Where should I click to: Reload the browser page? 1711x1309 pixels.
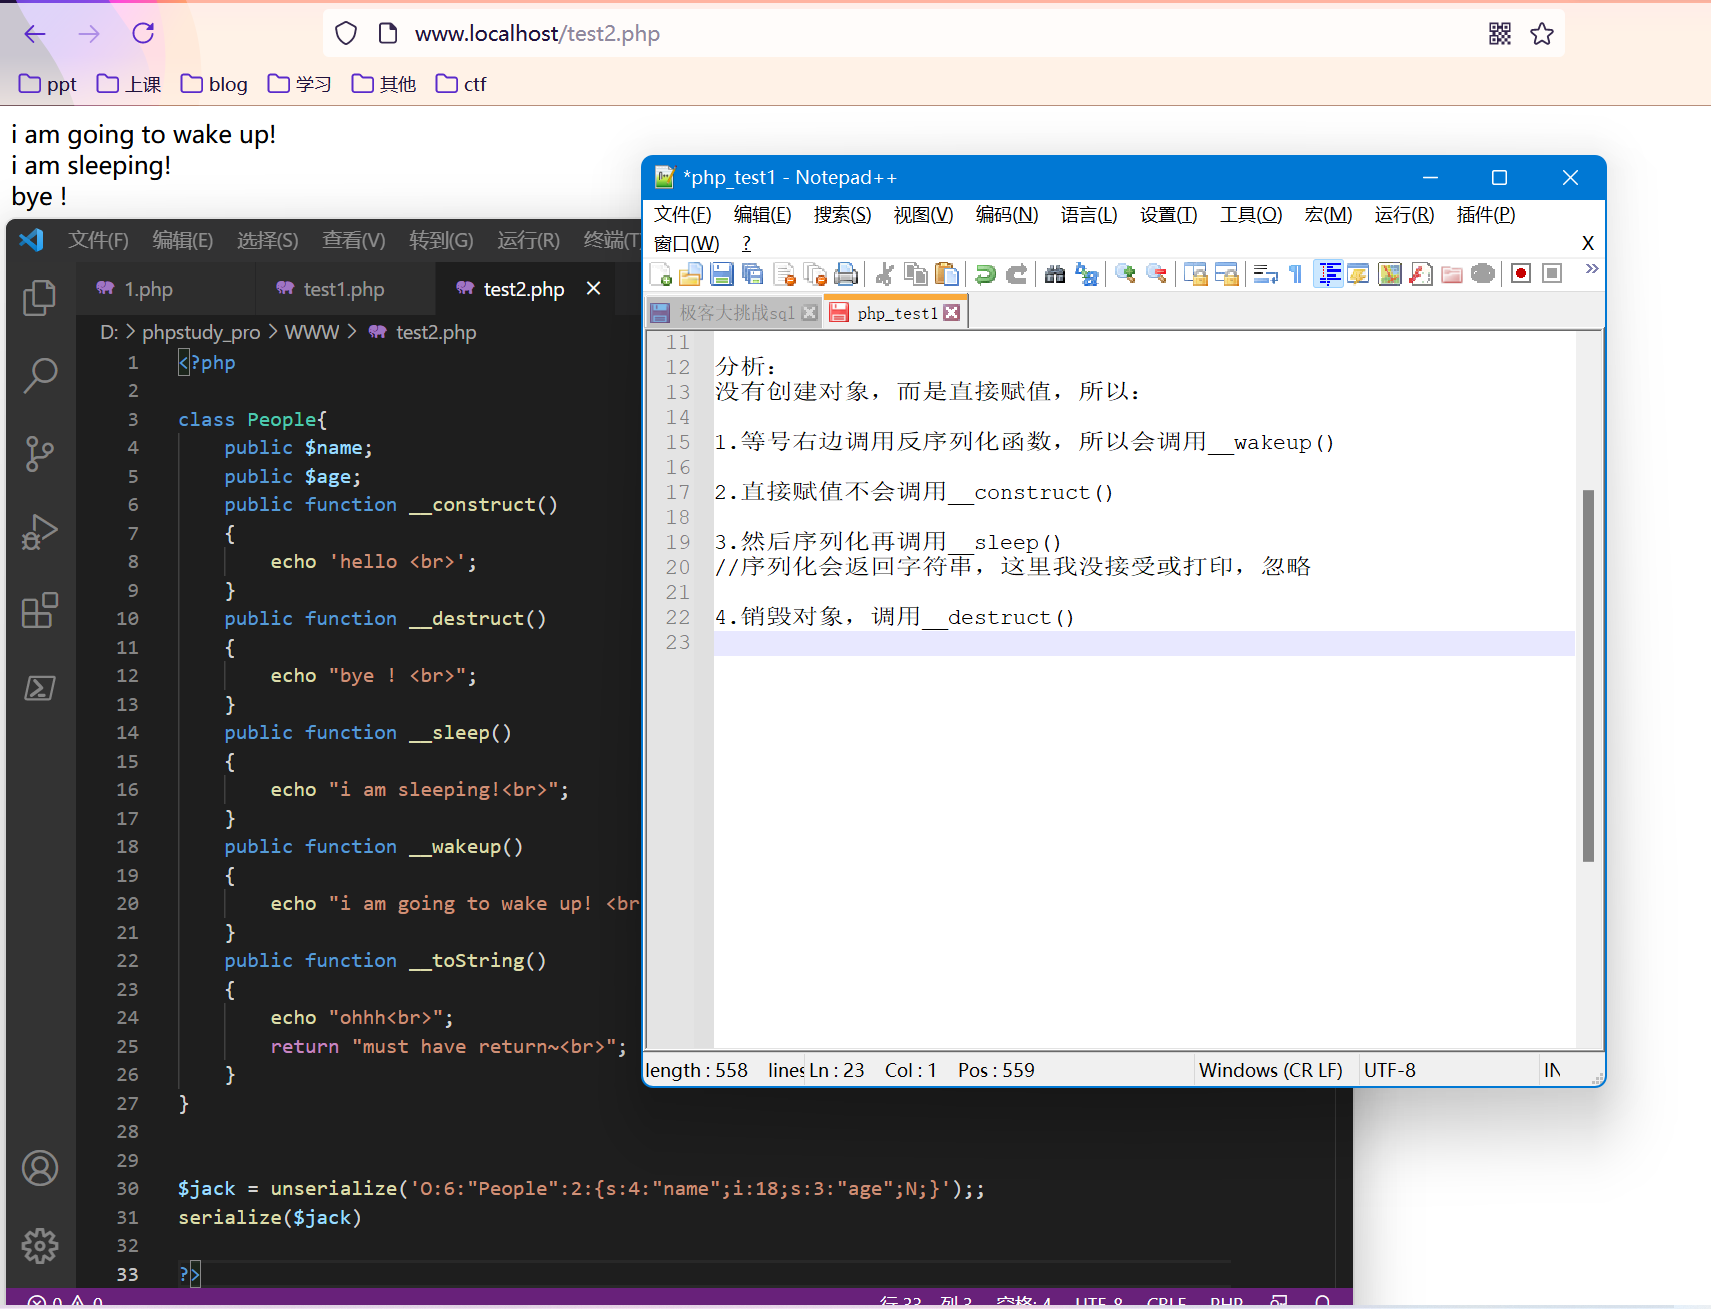point(143,33)
